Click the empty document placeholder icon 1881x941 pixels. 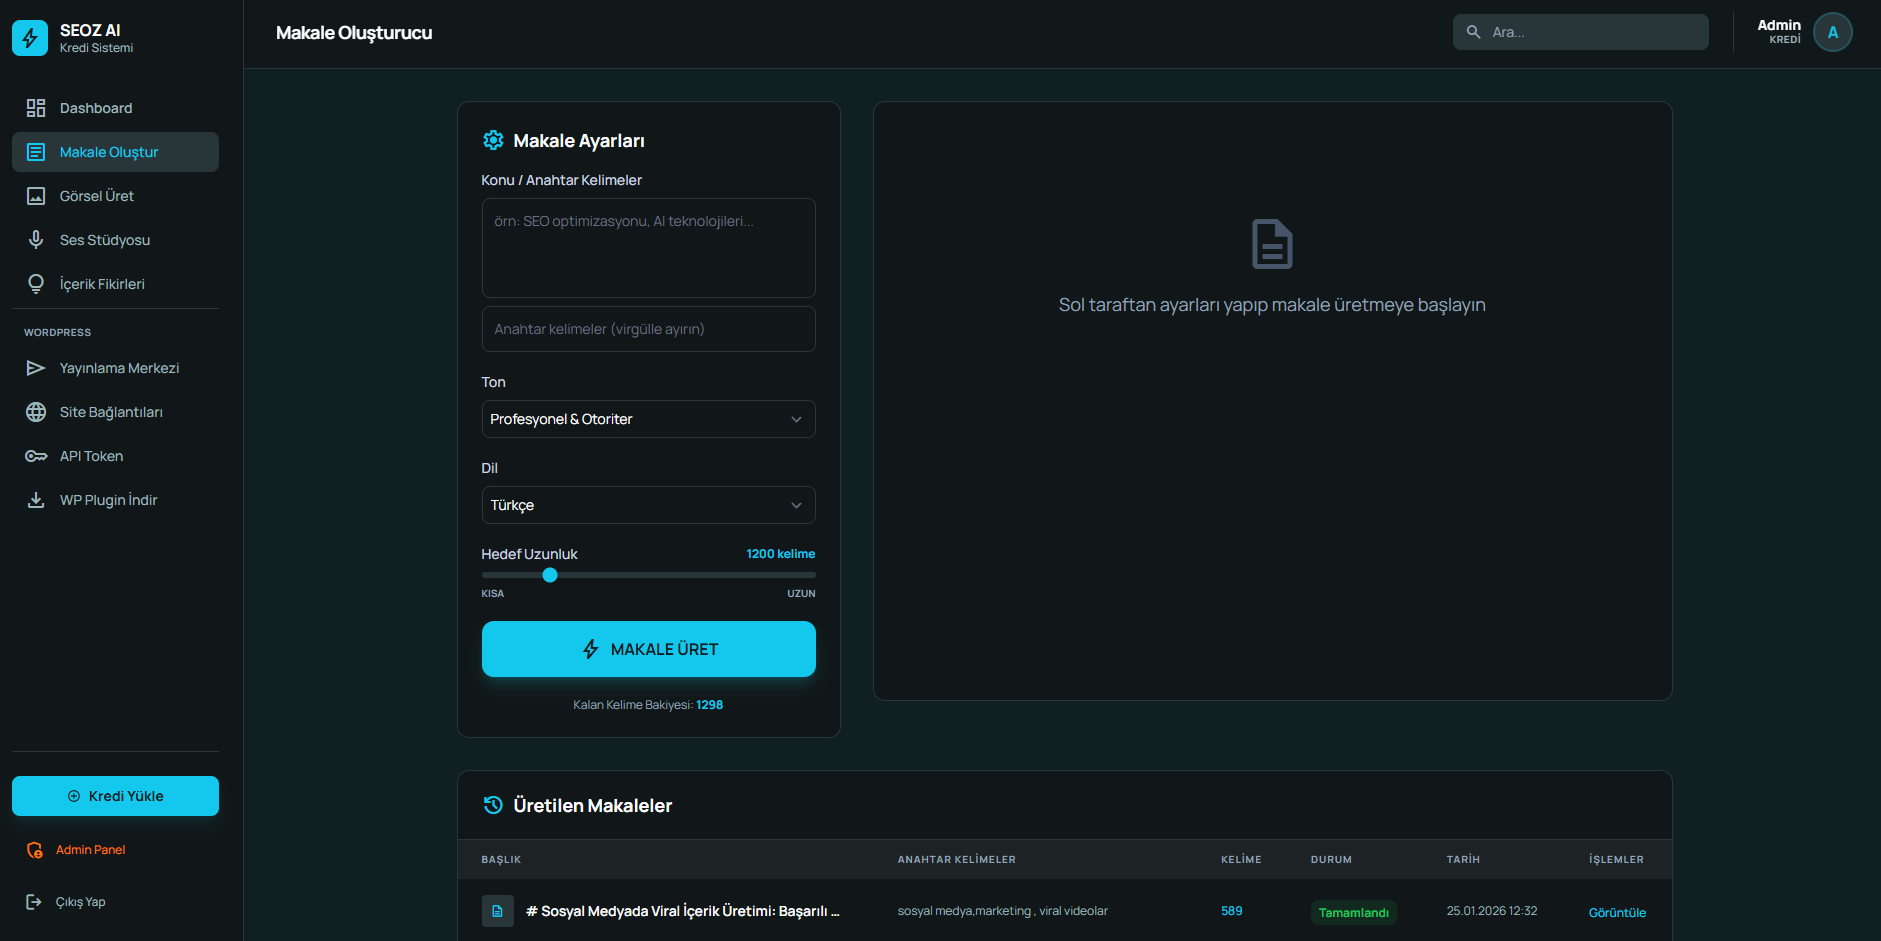1272,244
